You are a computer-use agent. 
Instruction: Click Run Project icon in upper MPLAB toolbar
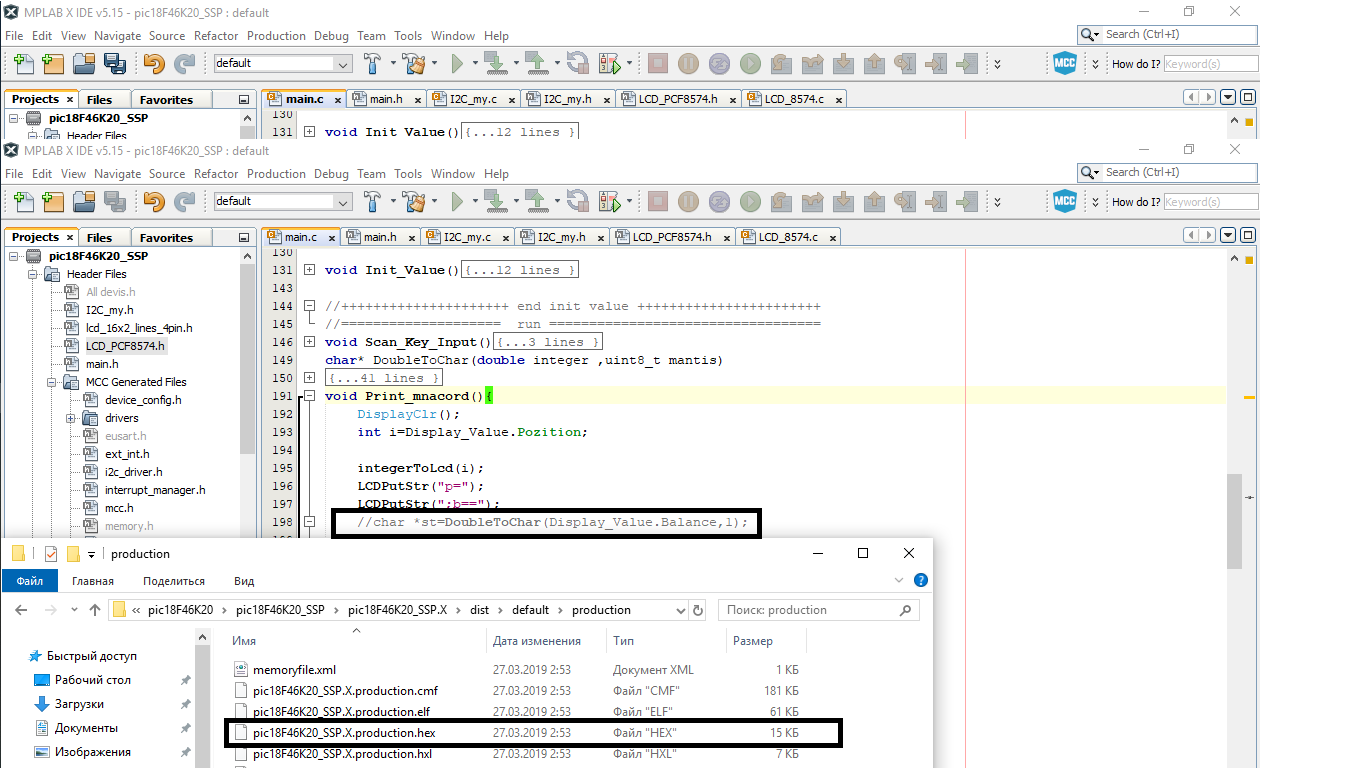pos(457,63)
